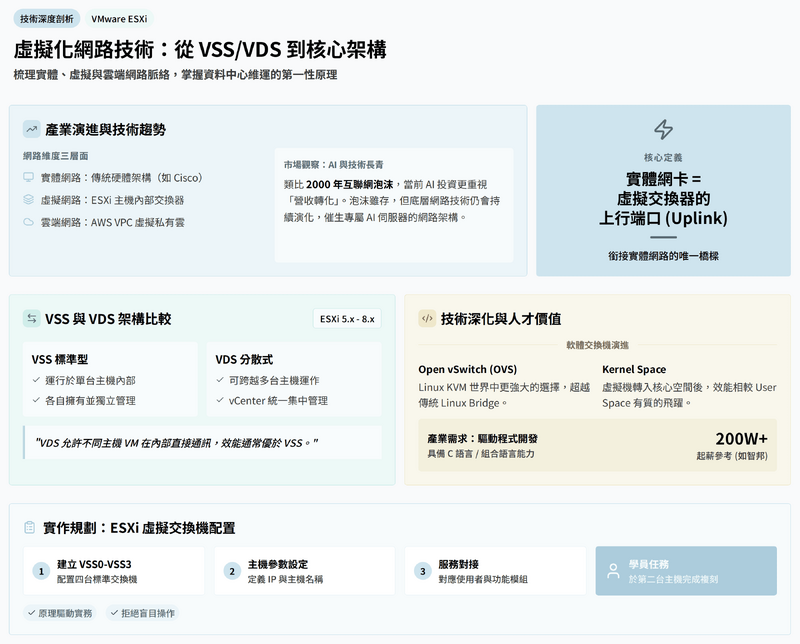800x644 pixels.
Task: Open step 1 建立 VSS0-VSS3 card
Action: 113,571
